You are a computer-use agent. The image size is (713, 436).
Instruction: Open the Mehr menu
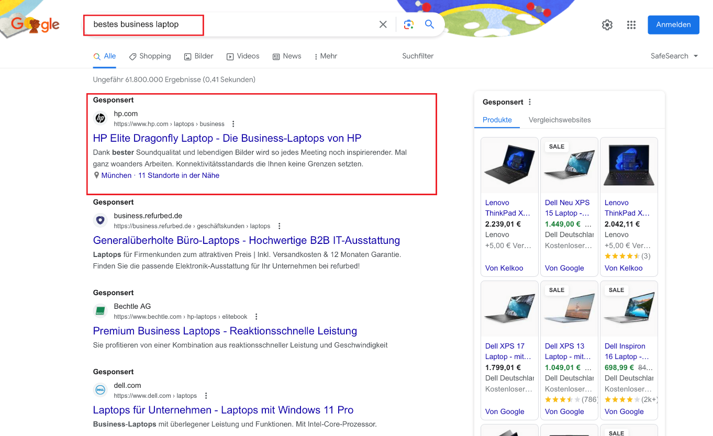pos(326,56)
